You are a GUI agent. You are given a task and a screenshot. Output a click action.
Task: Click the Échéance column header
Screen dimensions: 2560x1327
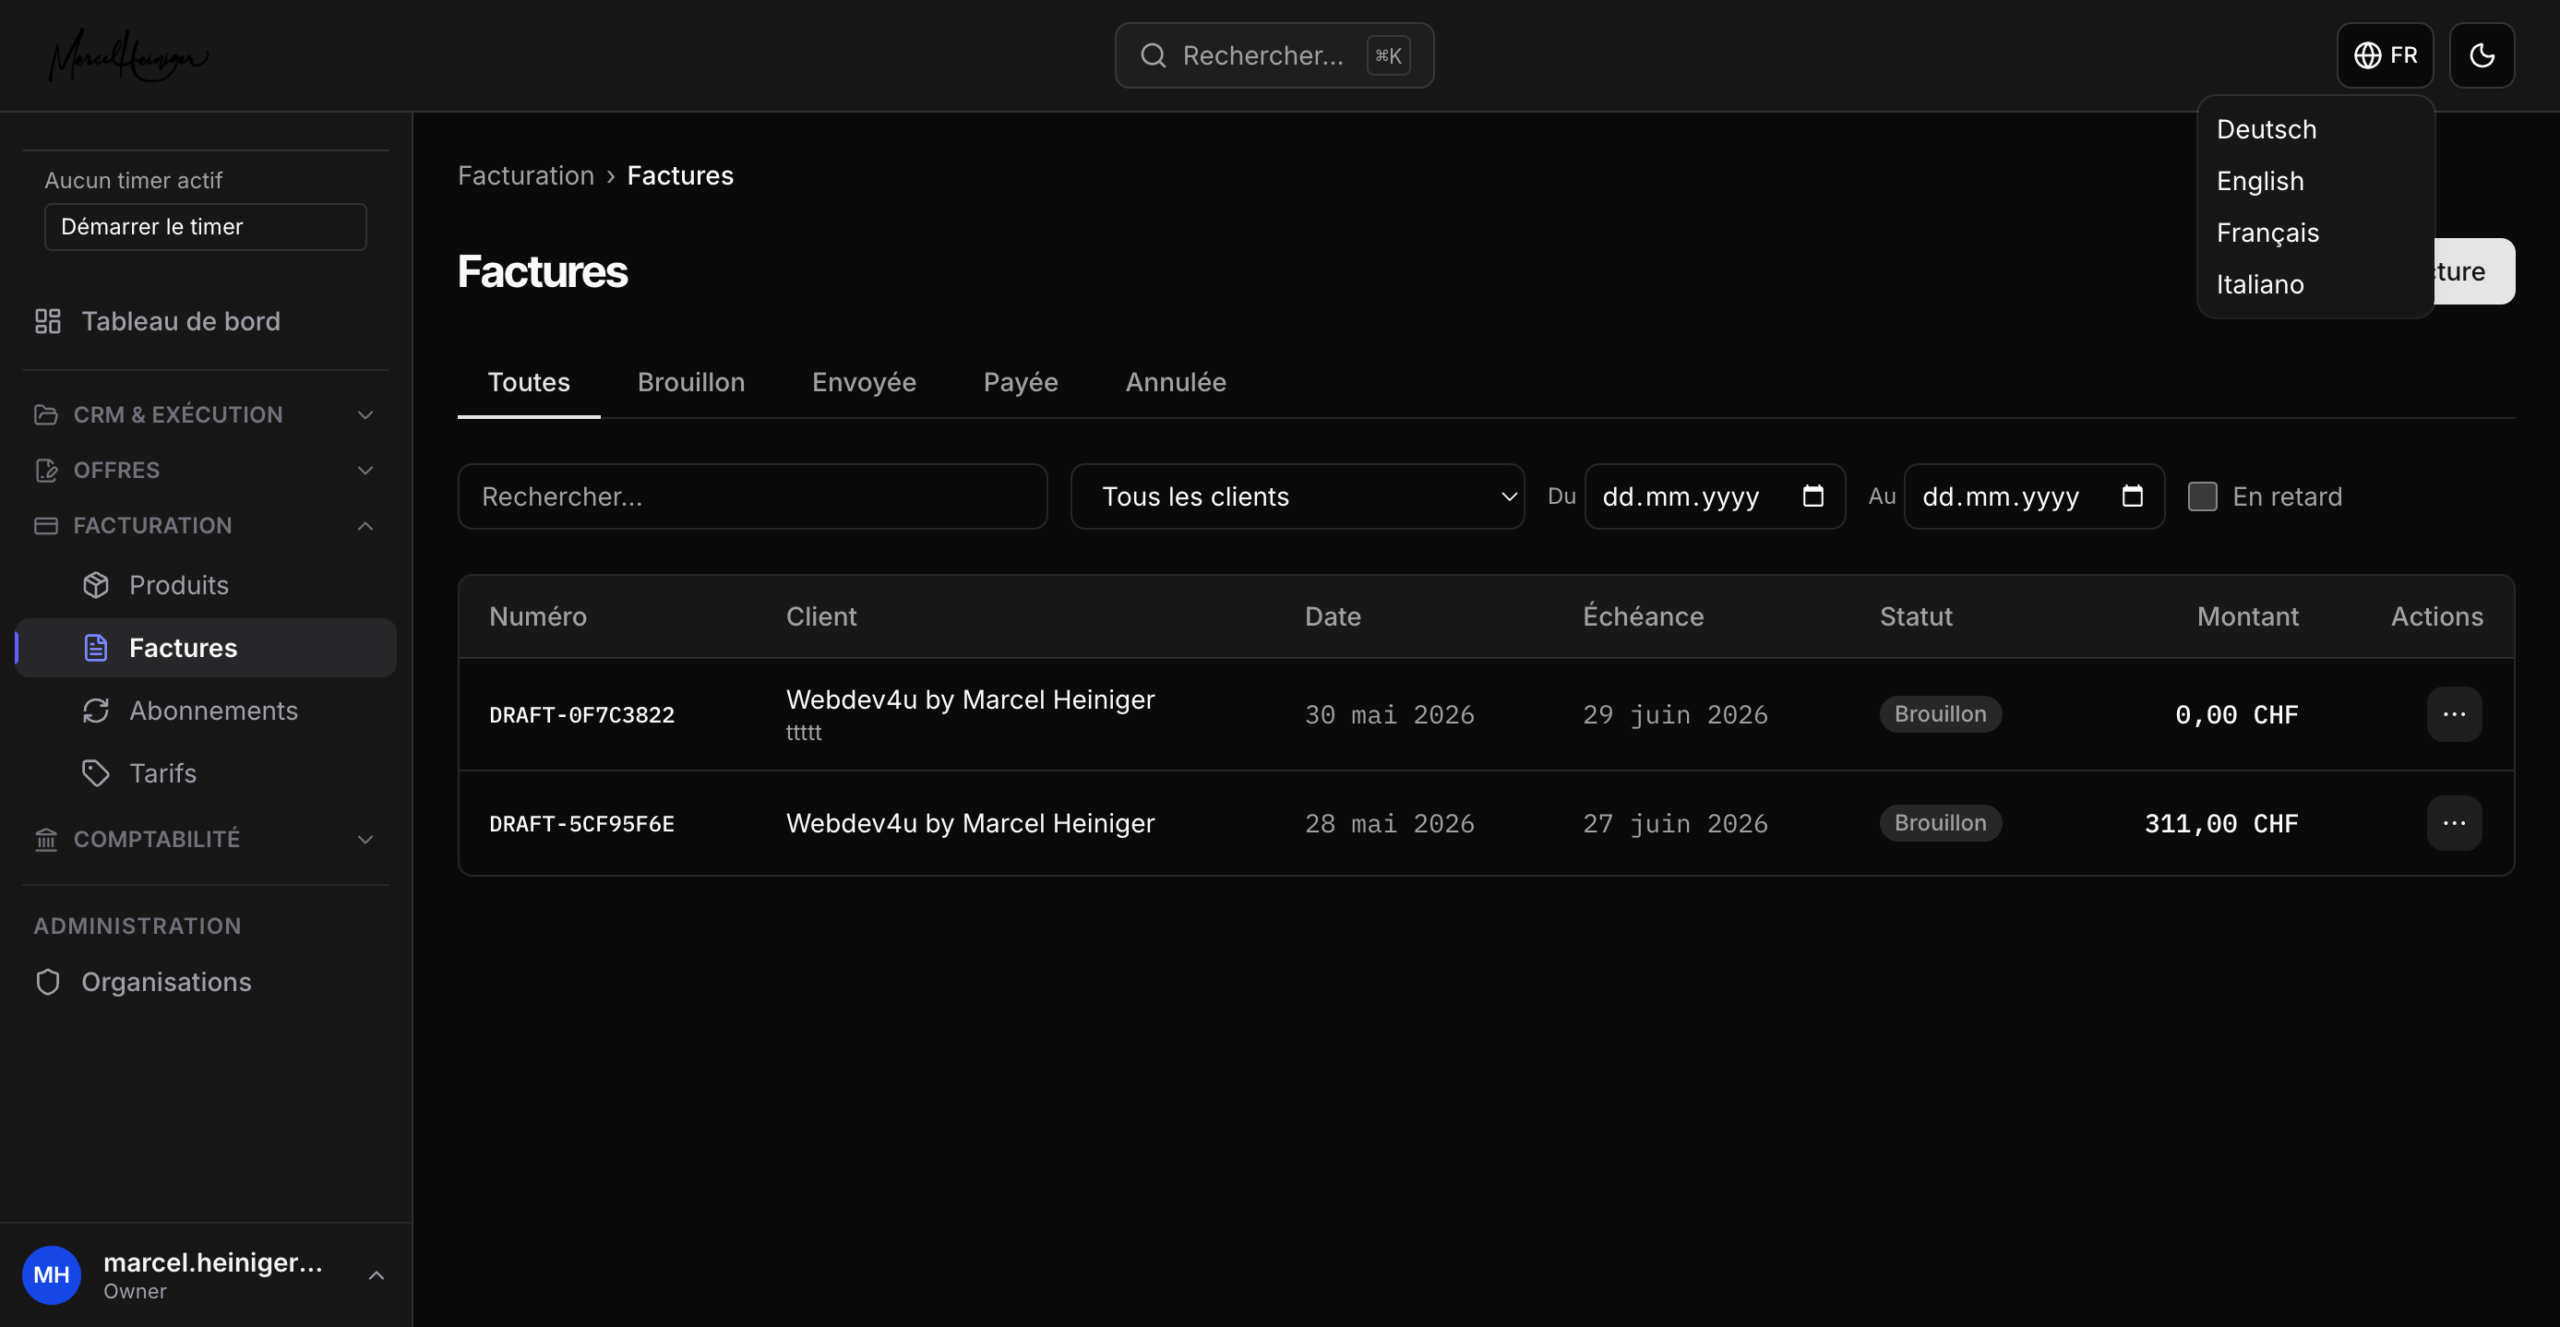[1643, 617]
